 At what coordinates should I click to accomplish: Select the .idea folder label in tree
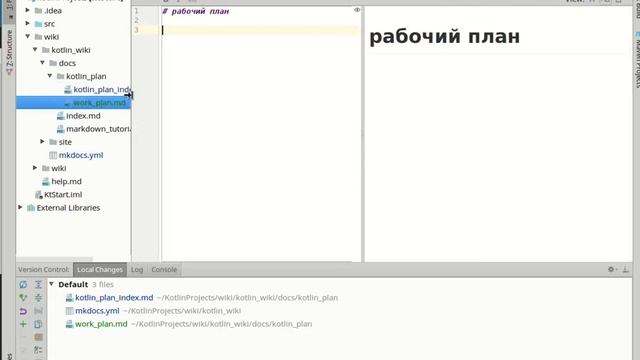pyautogui.click(x=53, y=11)
